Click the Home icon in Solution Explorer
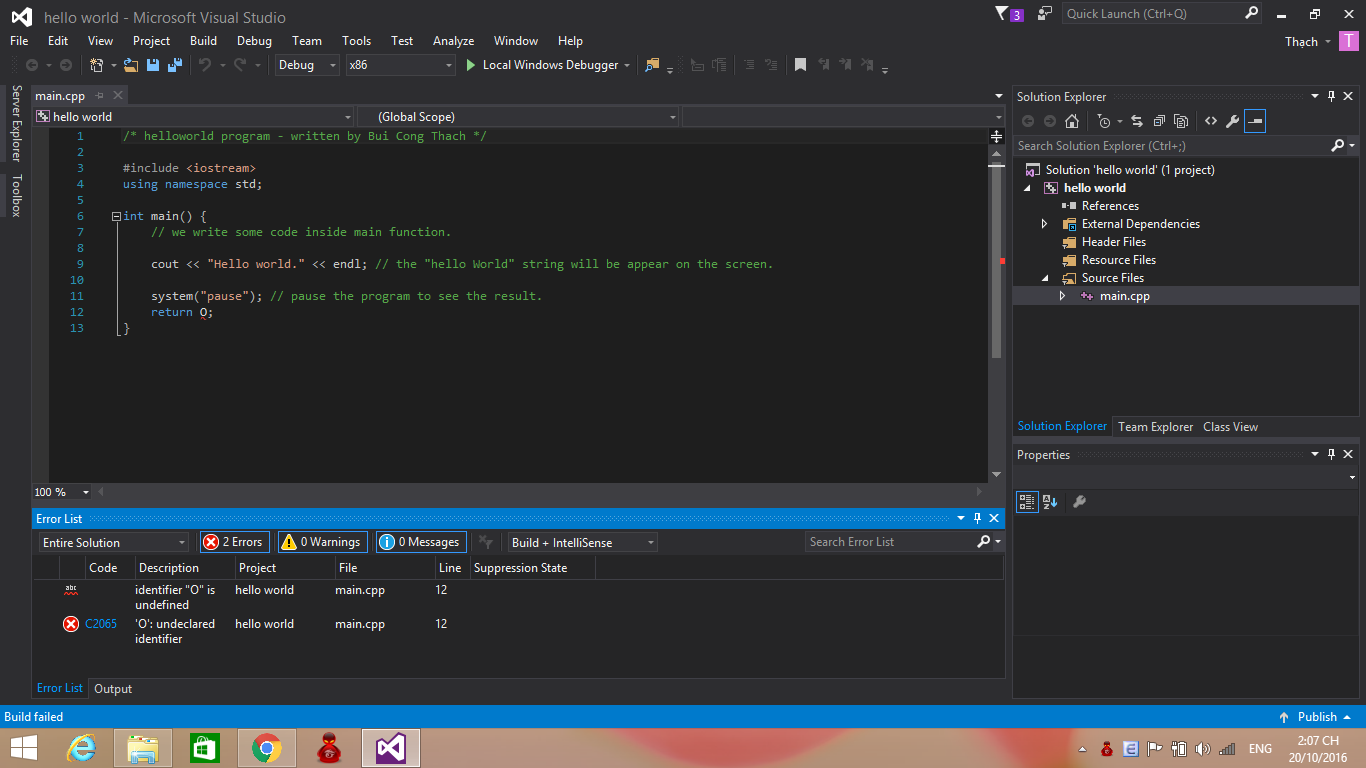This screenshot has height=768, width=1366. click(x=1072, y=121)
